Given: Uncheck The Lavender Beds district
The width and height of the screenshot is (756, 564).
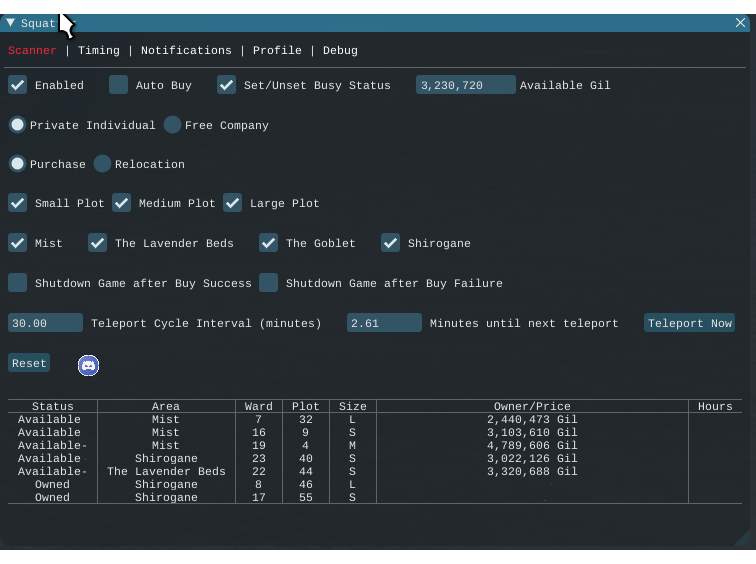Looking at the screenshot, I should [x=98, y=243].
